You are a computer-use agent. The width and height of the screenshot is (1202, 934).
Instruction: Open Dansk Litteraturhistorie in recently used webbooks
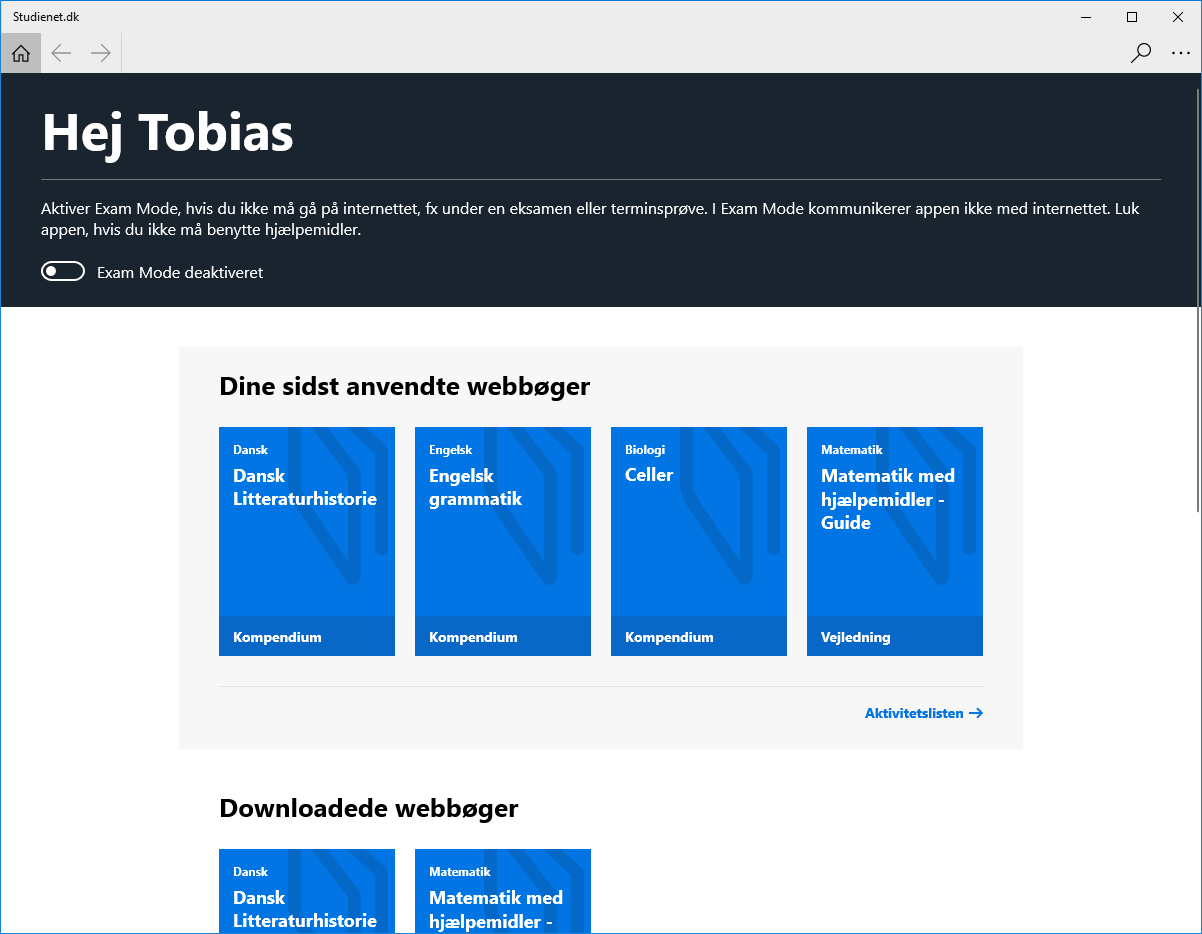(x=307, y=541)
